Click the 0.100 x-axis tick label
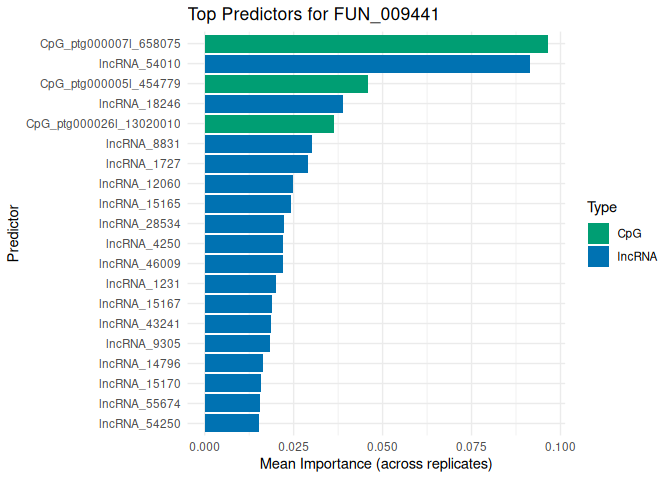The height and width of the screenshot is (480, 672). point(560,446)
